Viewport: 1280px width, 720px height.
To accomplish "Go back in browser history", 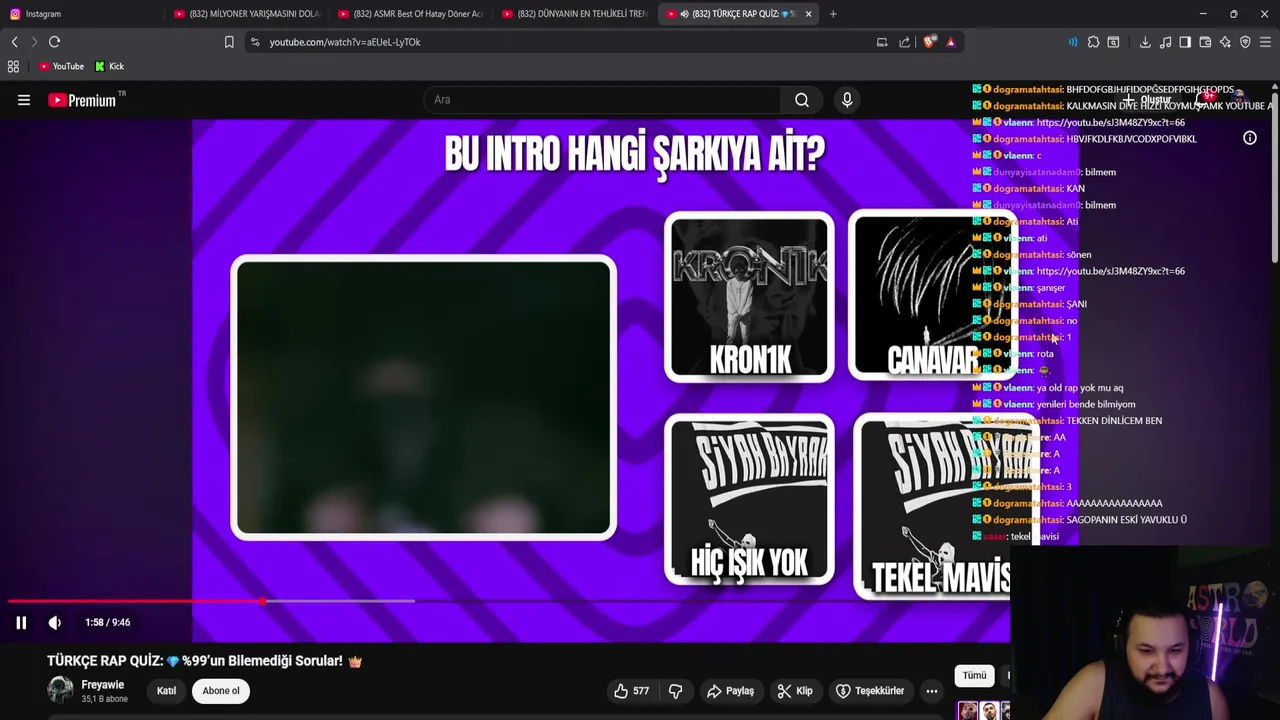I will point(14,42).
